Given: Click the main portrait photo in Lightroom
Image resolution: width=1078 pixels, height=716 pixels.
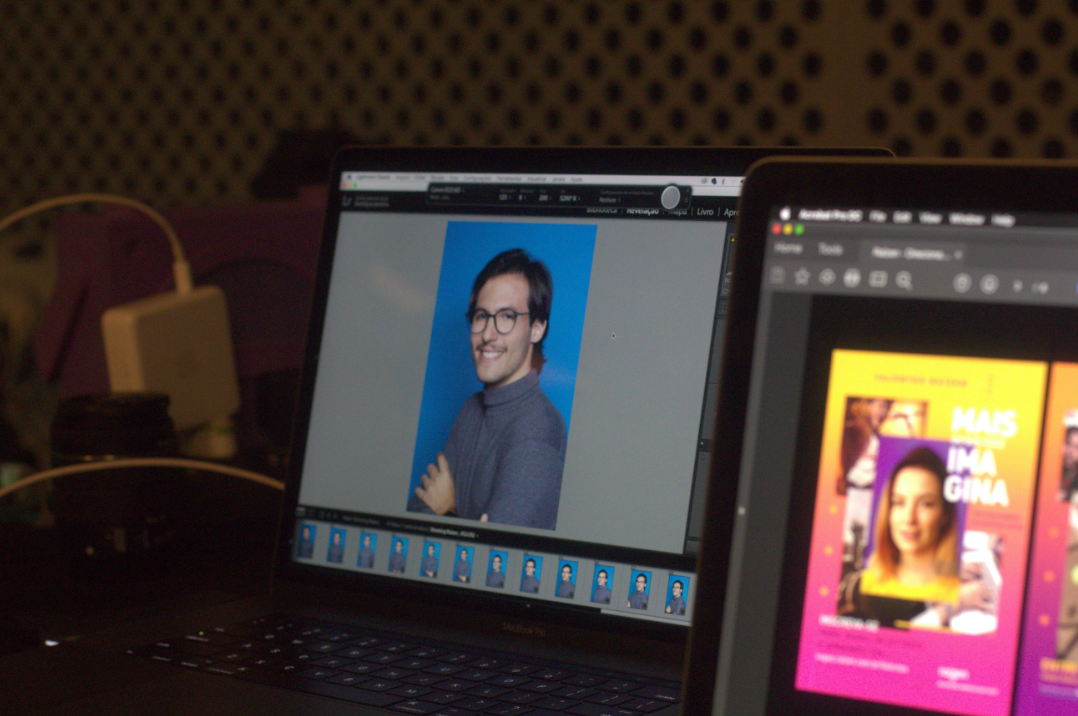Looking at the screenshot, I should click(x=504, y=375).
